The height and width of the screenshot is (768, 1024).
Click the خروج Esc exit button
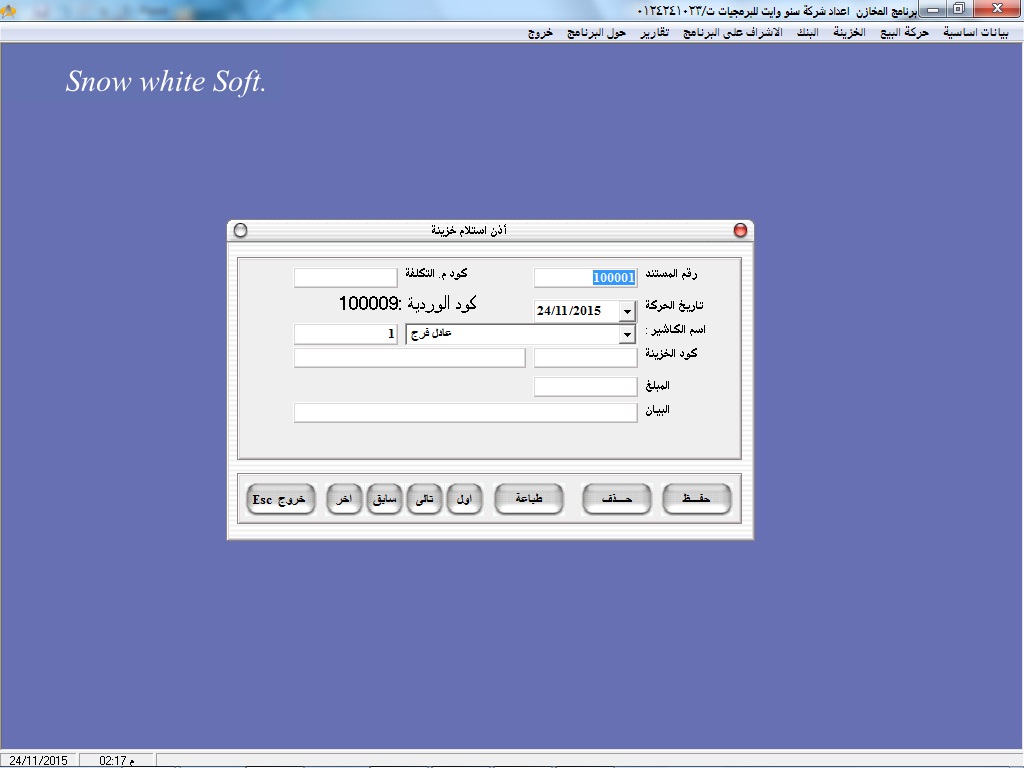281,499
